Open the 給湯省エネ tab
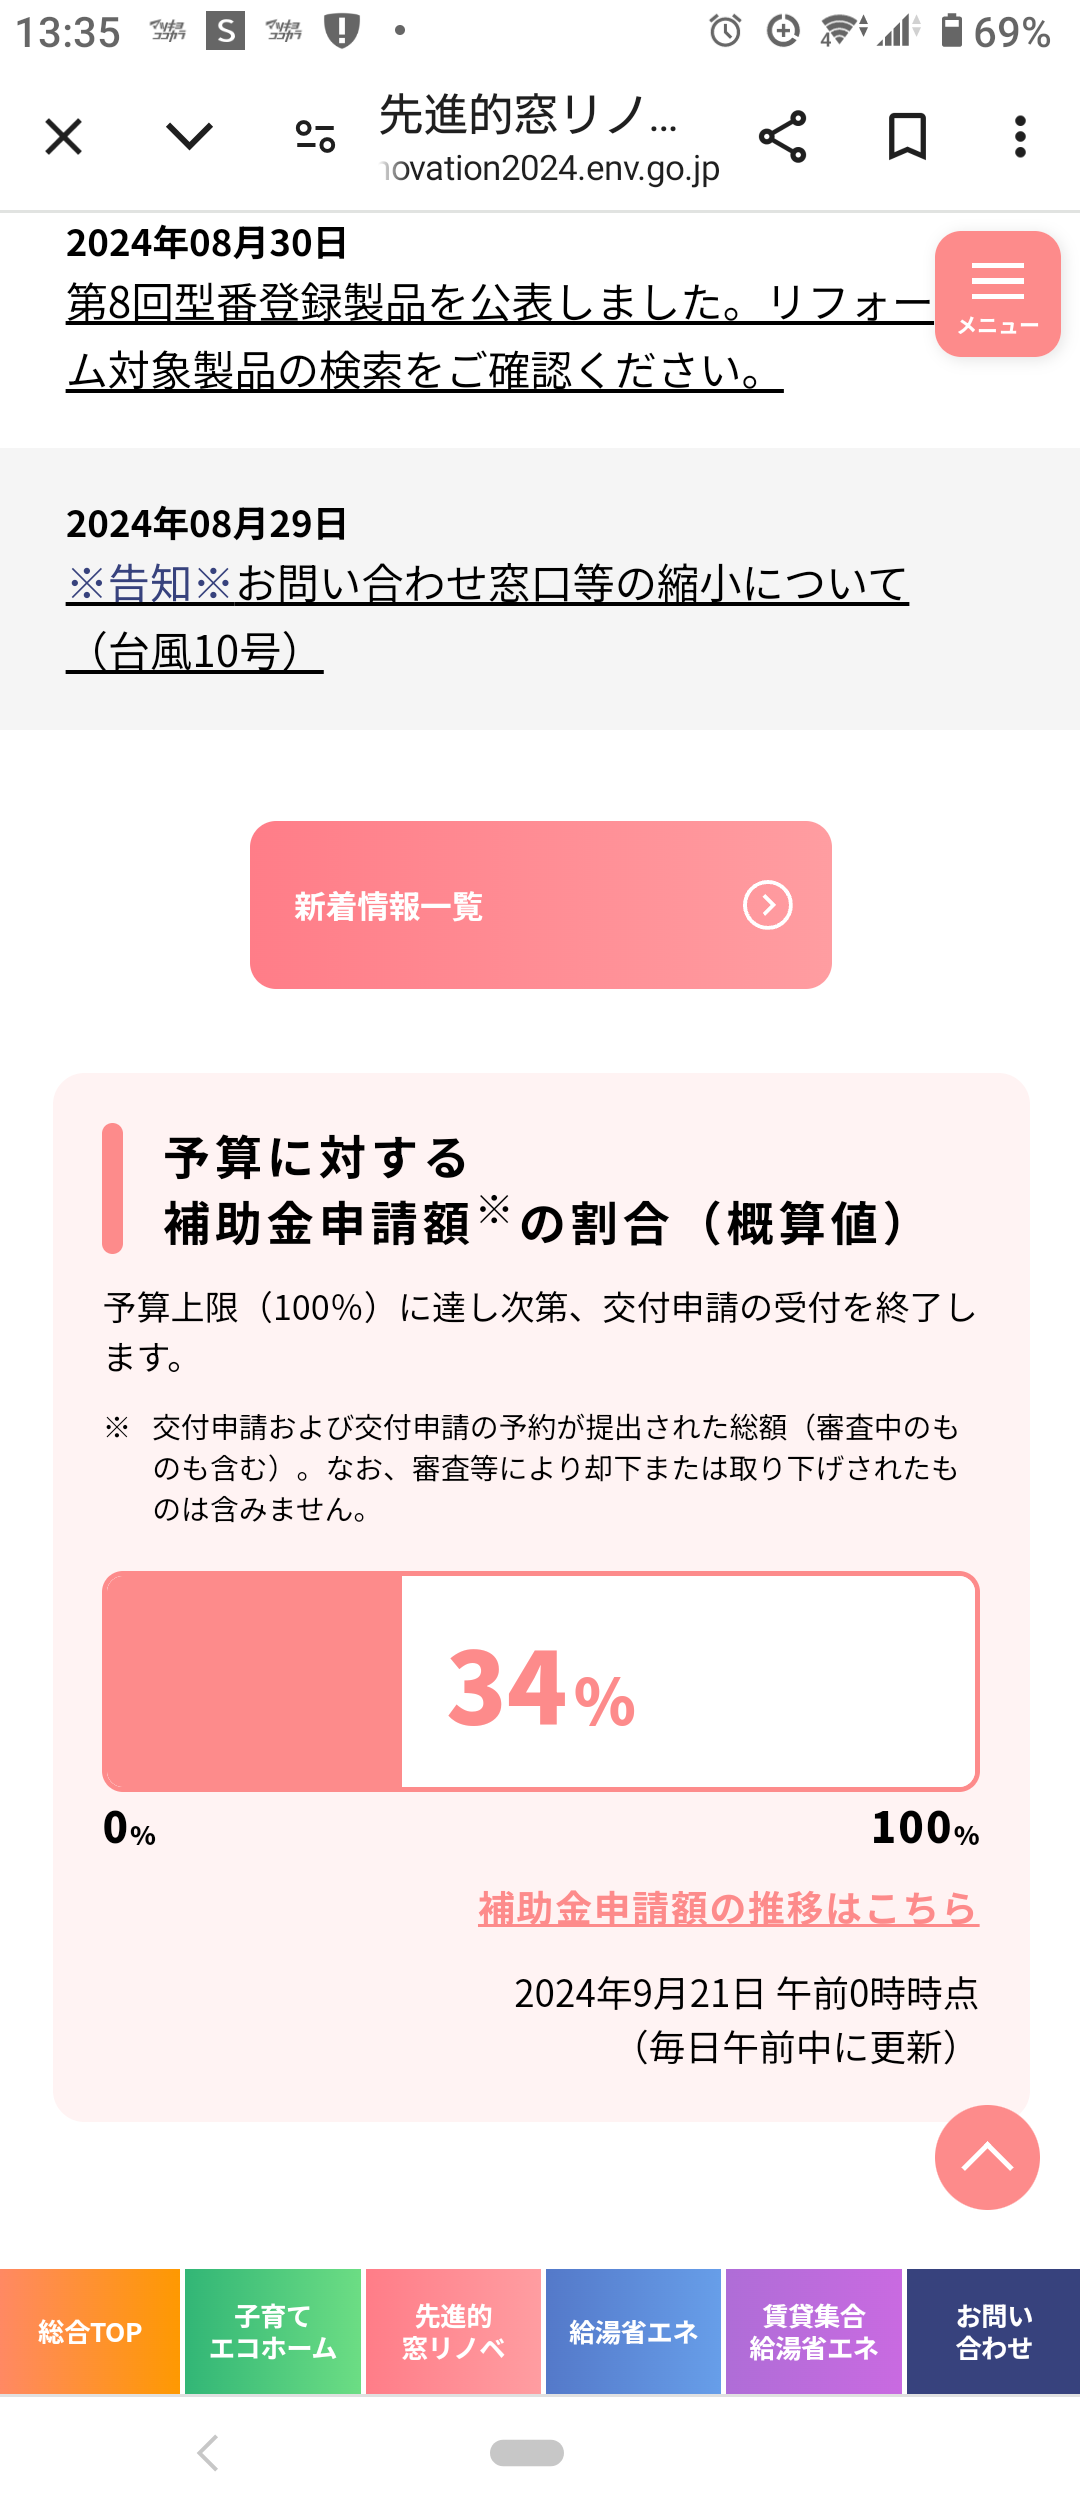Viewport: 1080px width, 2520px height. pyautogui.click(x=633, y=2332)
